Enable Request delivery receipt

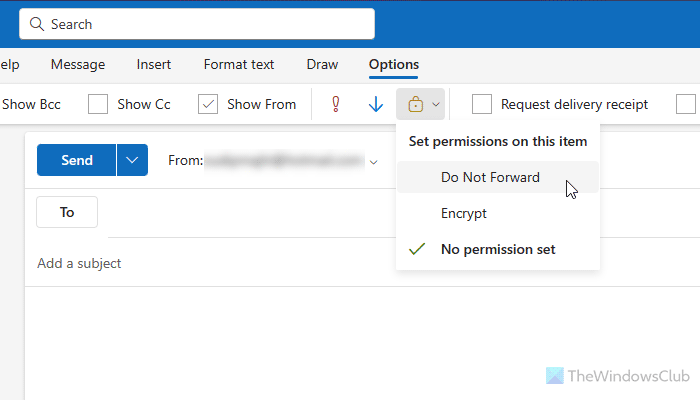(482, 104)
